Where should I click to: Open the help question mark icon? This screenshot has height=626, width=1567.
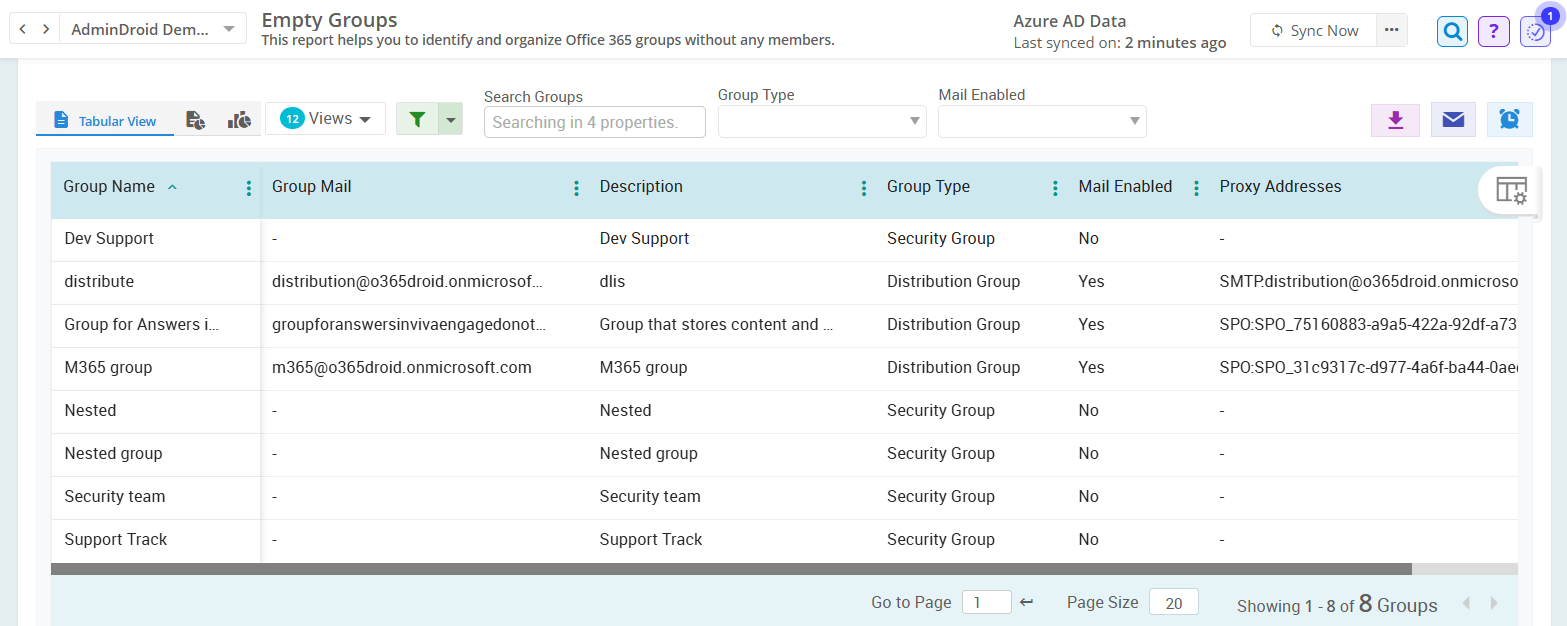point(1493,31)
